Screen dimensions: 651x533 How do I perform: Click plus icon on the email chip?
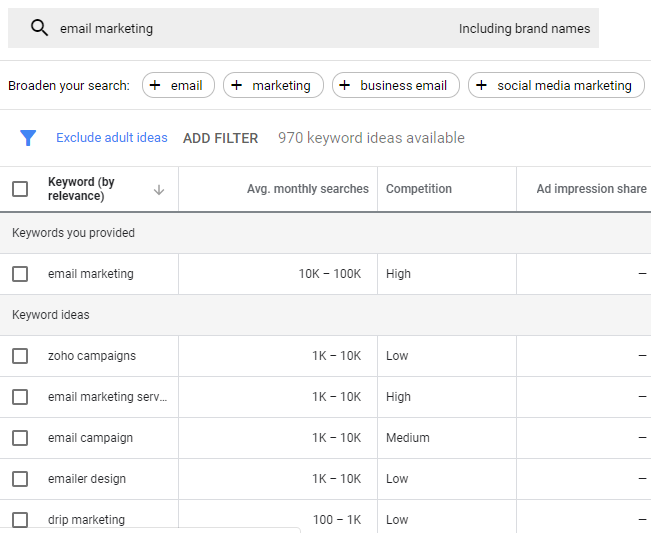tap(155, 86)
